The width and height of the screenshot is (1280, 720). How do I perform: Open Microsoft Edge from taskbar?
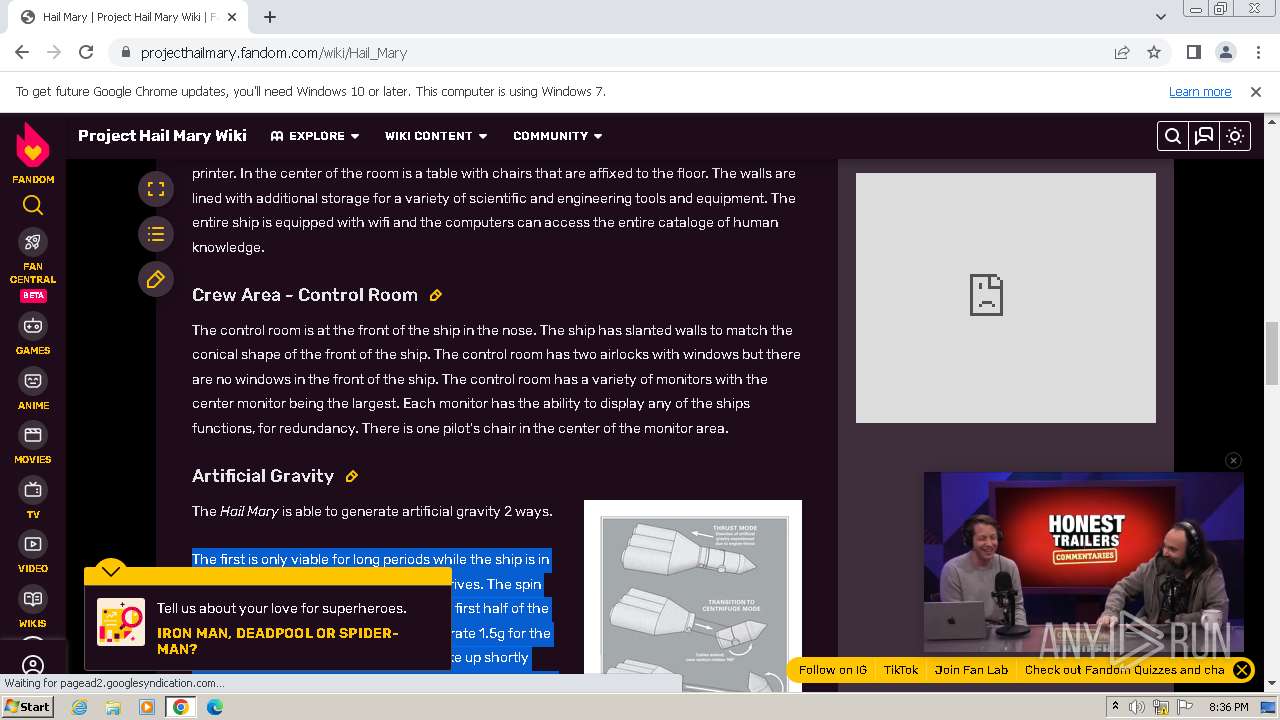(214, 707)
